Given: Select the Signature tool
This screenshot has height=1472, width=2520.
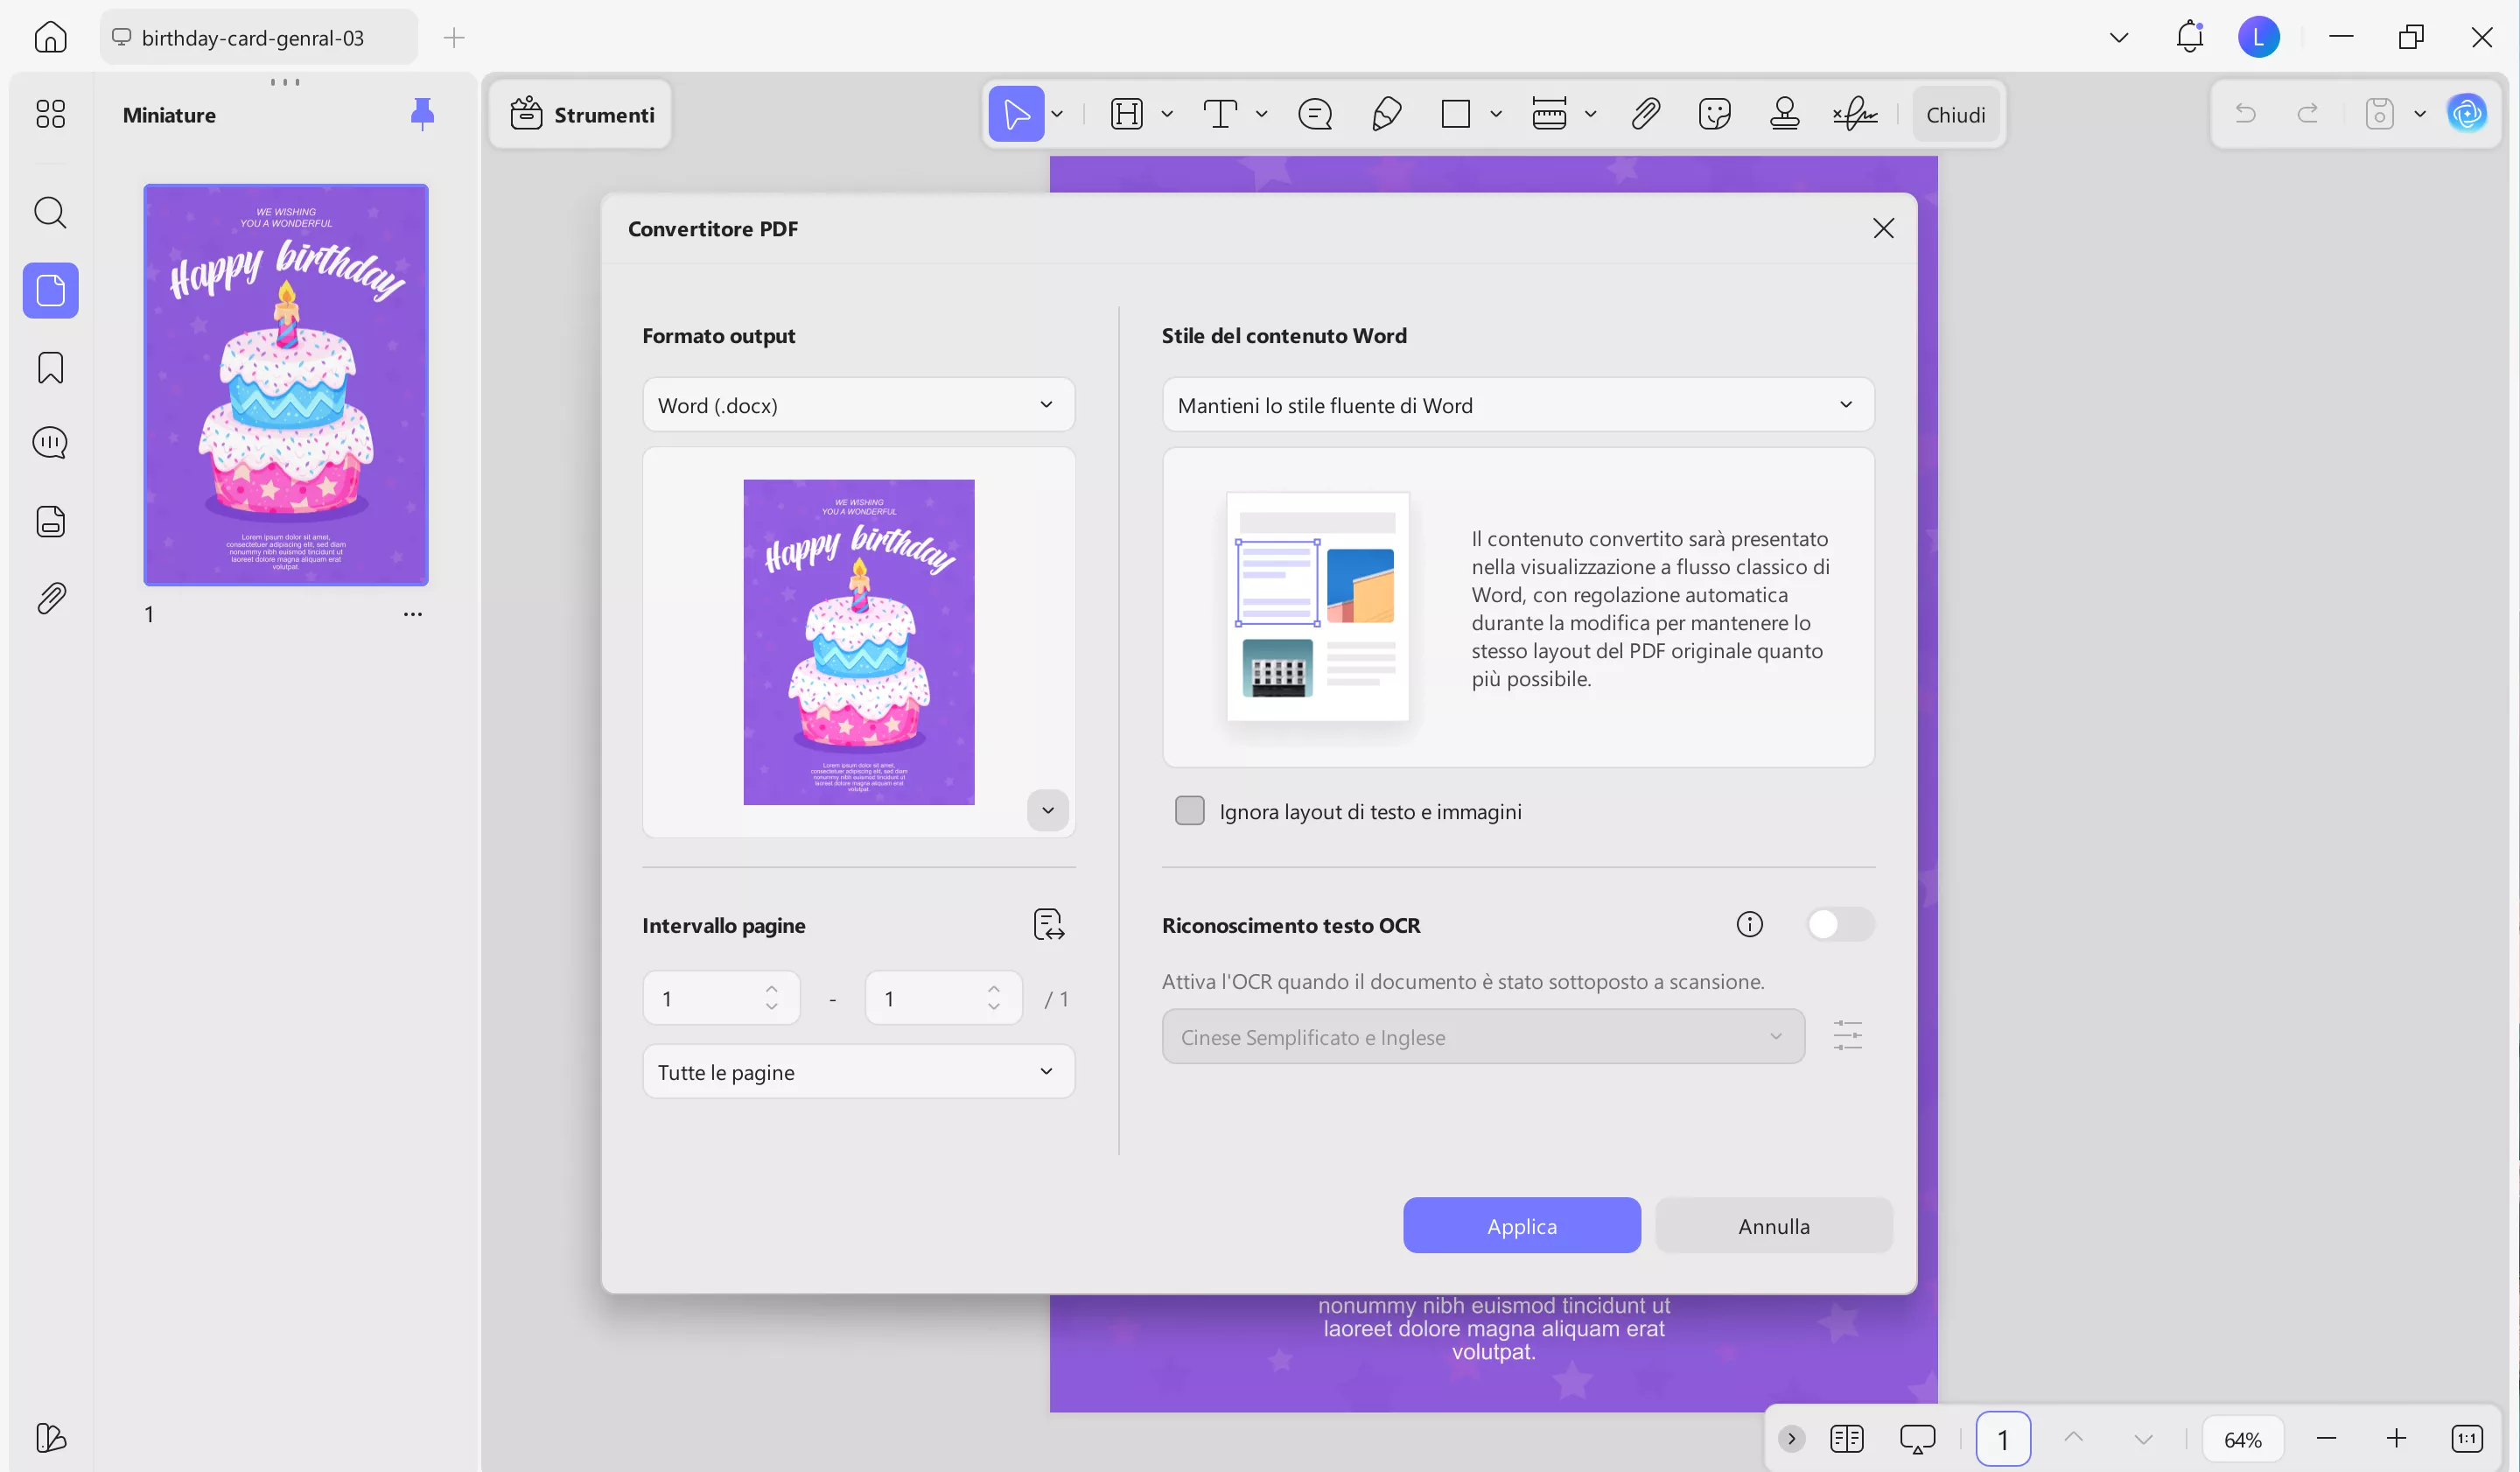Looking at the screenshot, I should click(1855, 113).
